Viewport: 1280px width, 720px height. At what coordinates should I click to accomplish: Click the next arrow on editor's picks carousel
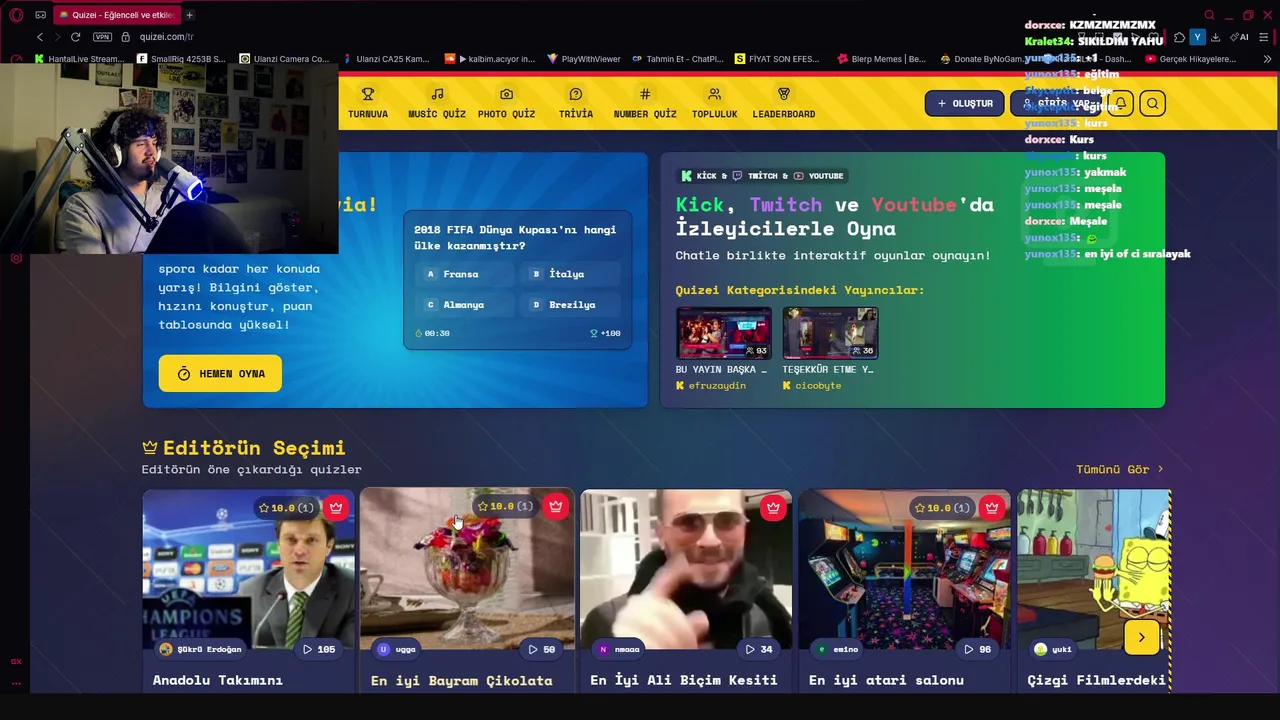coord(1141,637)
